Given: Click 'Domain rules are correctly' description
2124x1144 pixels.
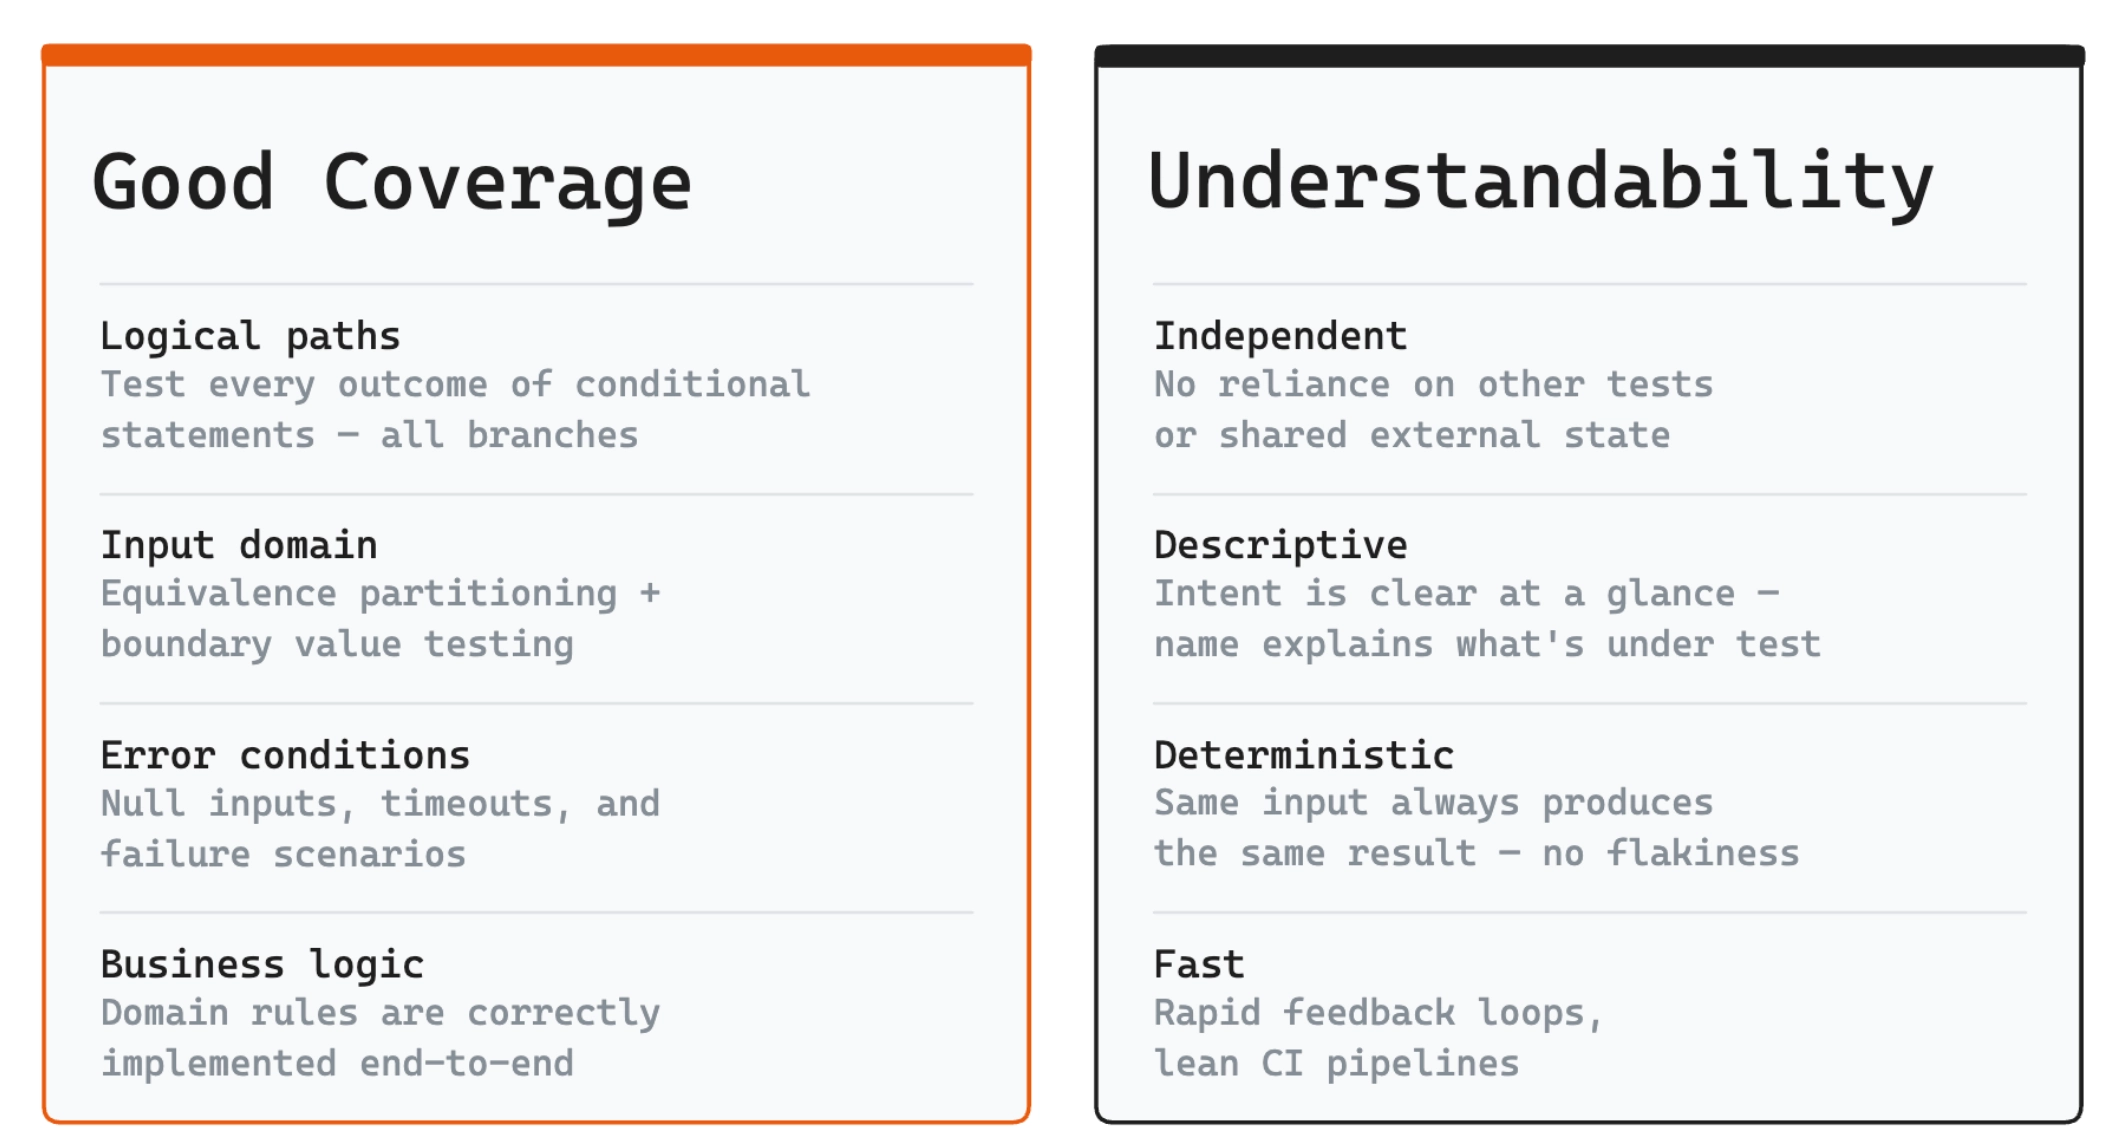Looking at the screenshot, I should pyautogui.click(x=380, y=1013).
